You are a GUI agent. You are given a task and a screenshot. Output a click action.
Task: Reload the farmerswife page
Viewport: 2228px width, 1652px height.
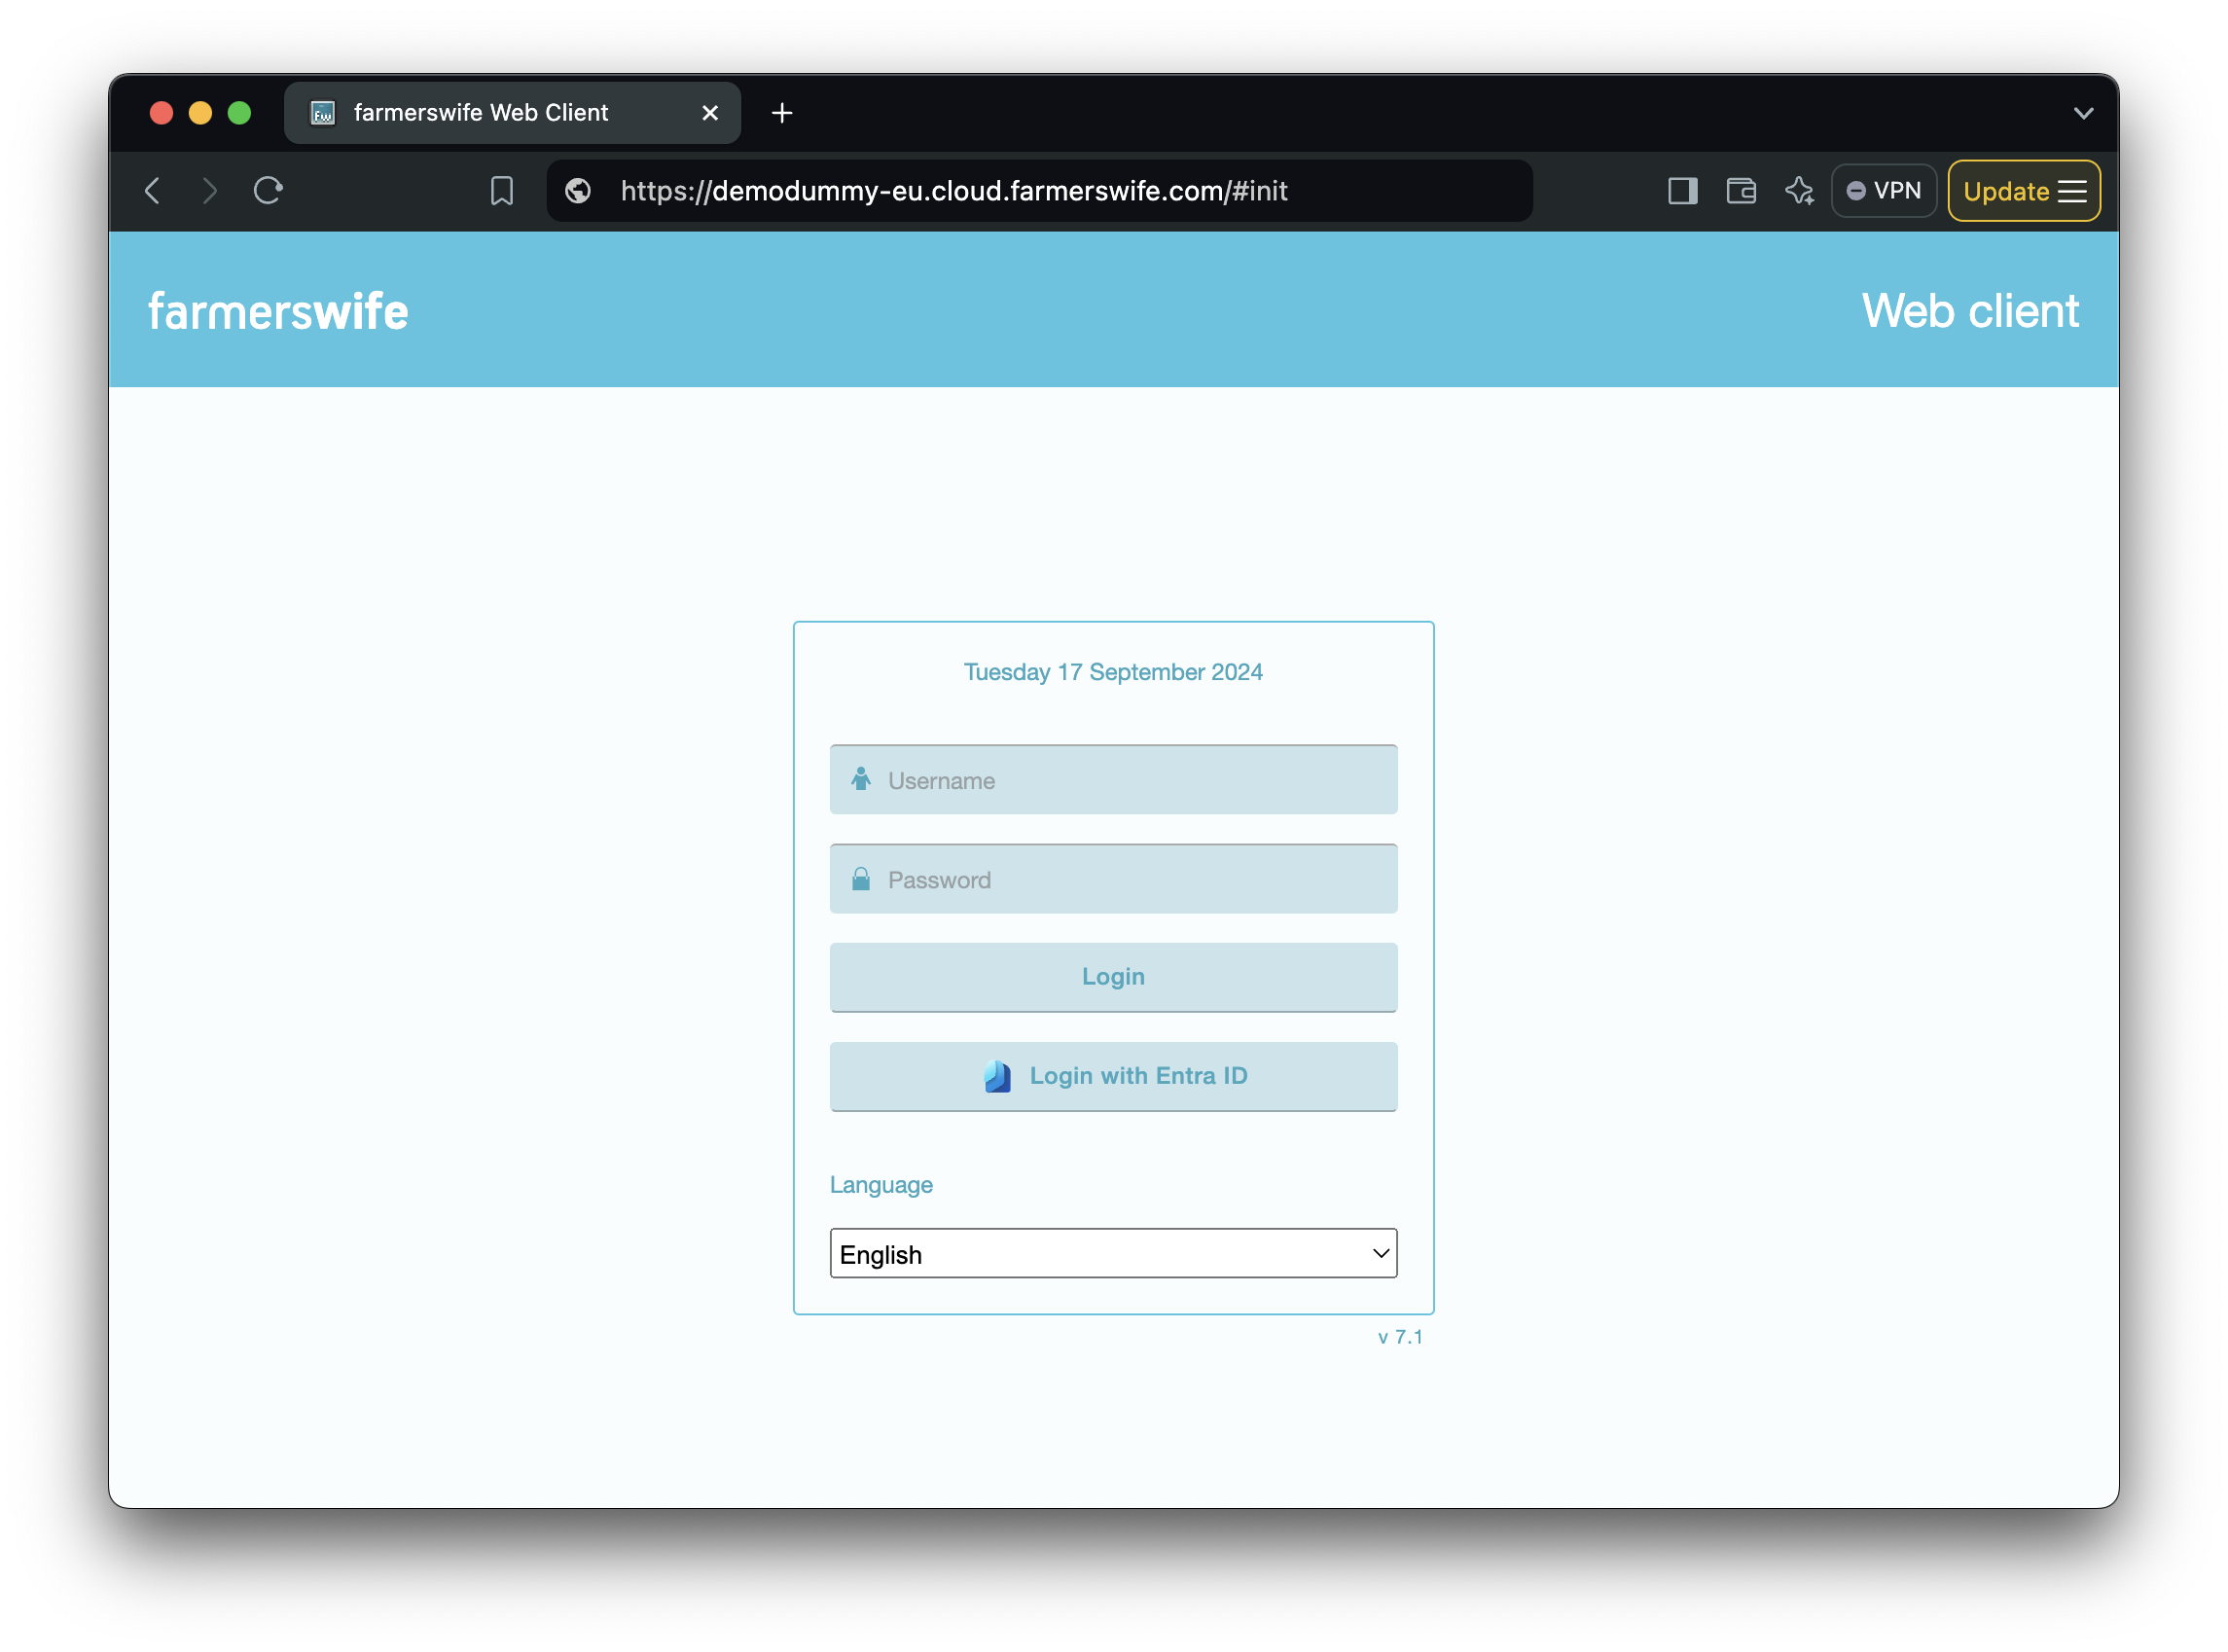click(268, 190)
